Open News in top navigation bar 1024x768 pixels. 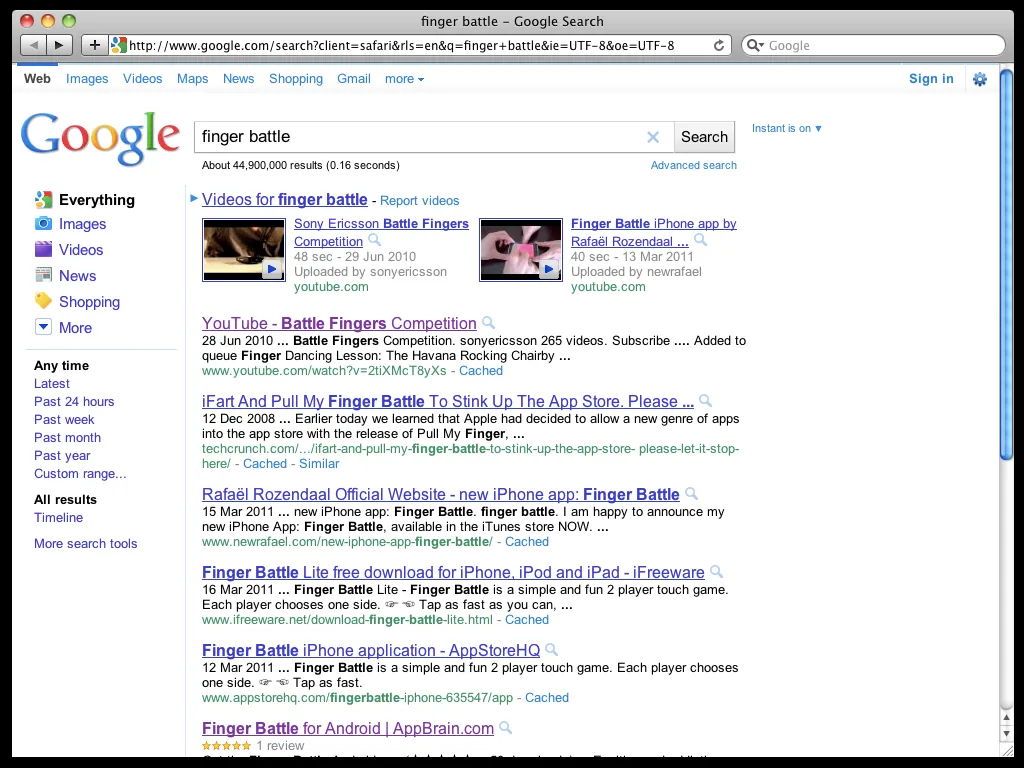238,79
